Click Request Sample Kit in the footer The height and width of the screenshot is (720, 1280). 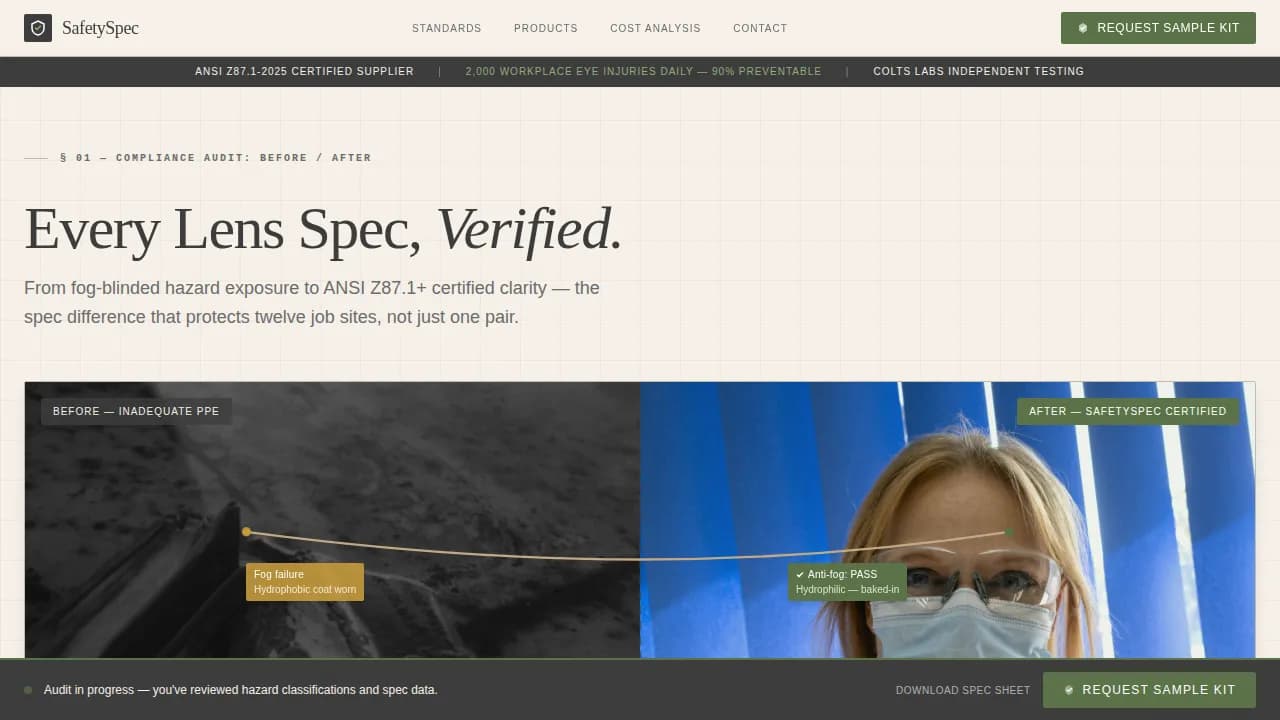click(1149, 690)
